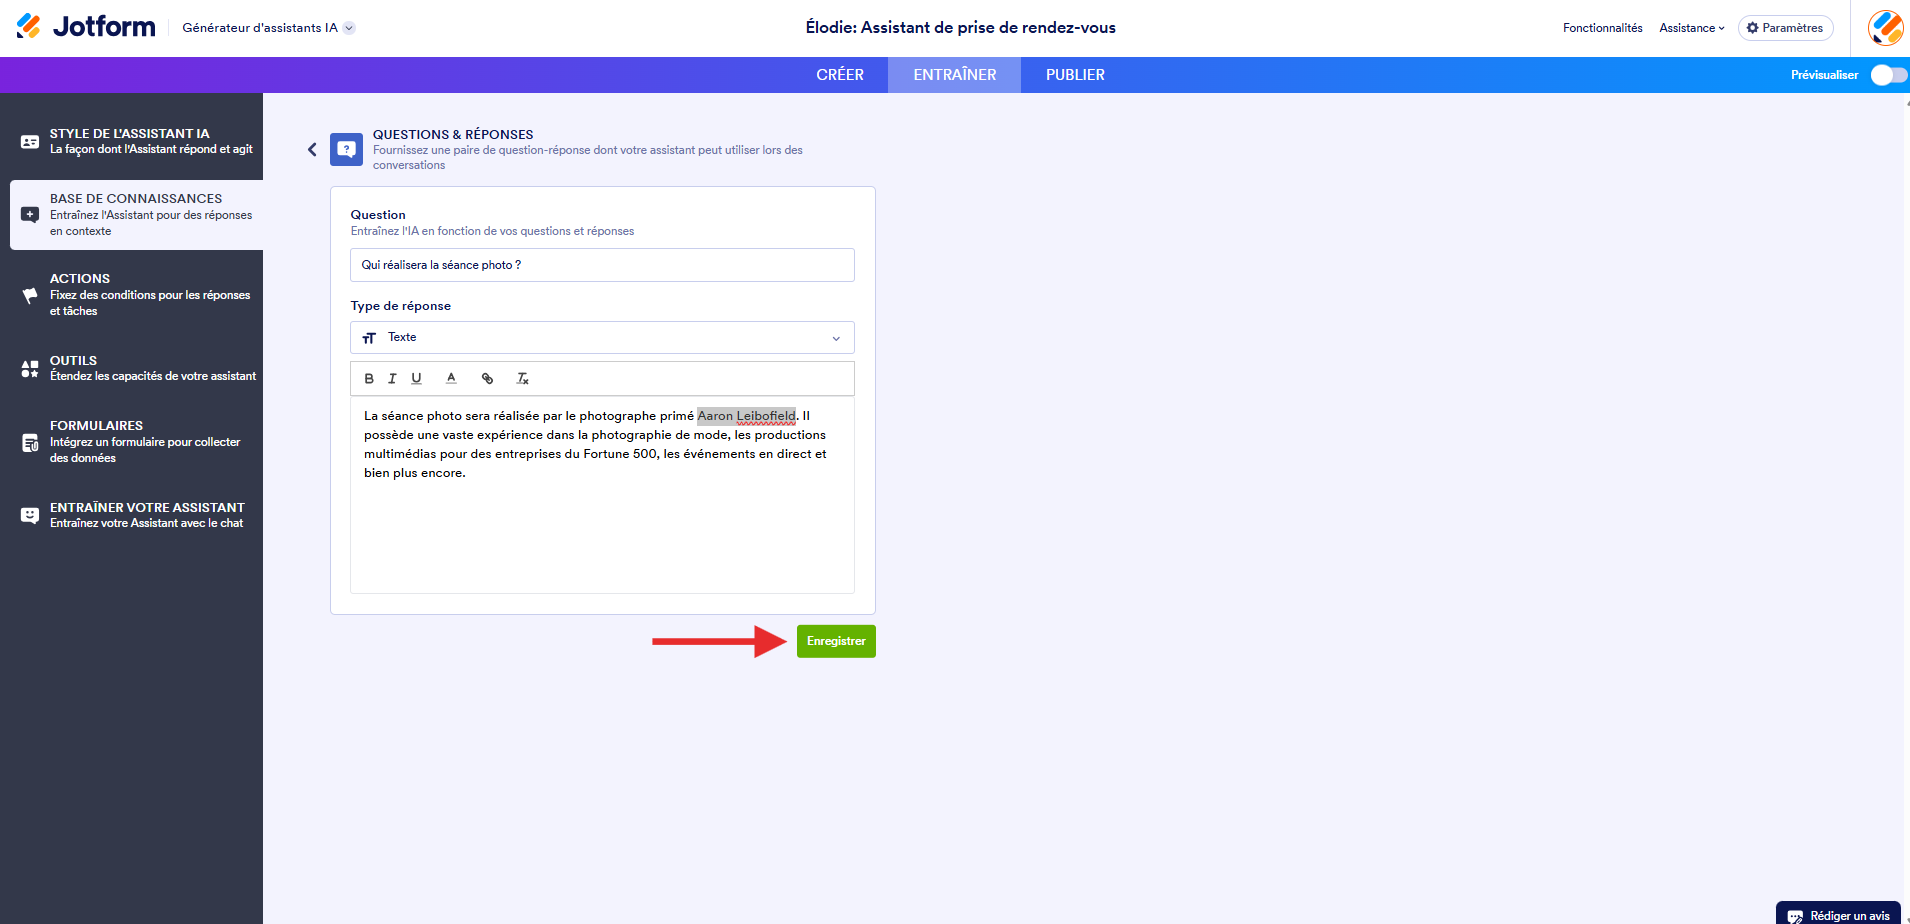
Task: Go back with the left chevron
Action: (312, 149)
